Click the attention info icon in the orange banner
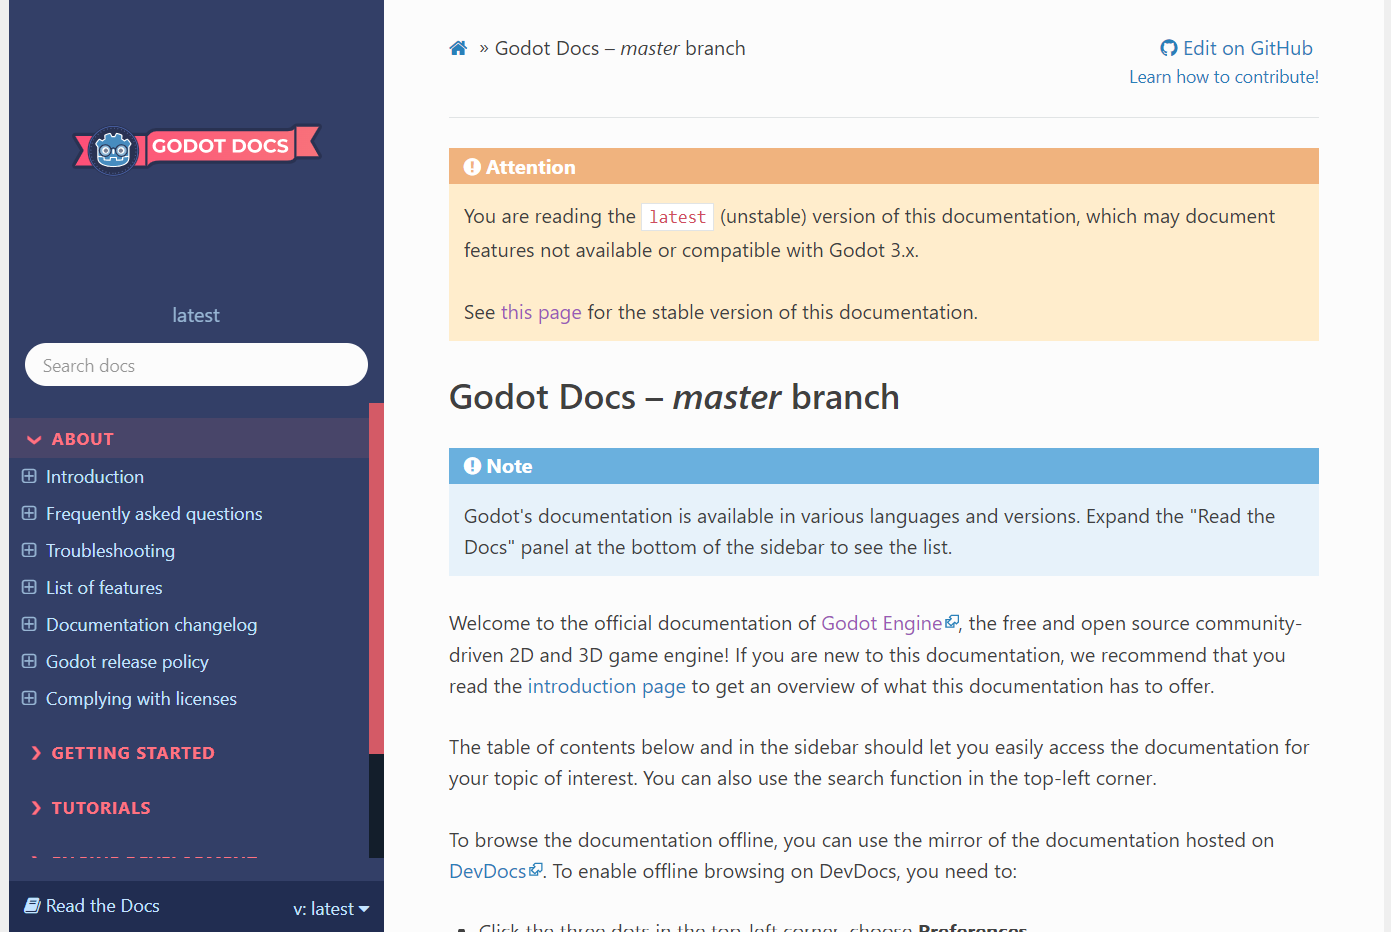 pos(472,166)
